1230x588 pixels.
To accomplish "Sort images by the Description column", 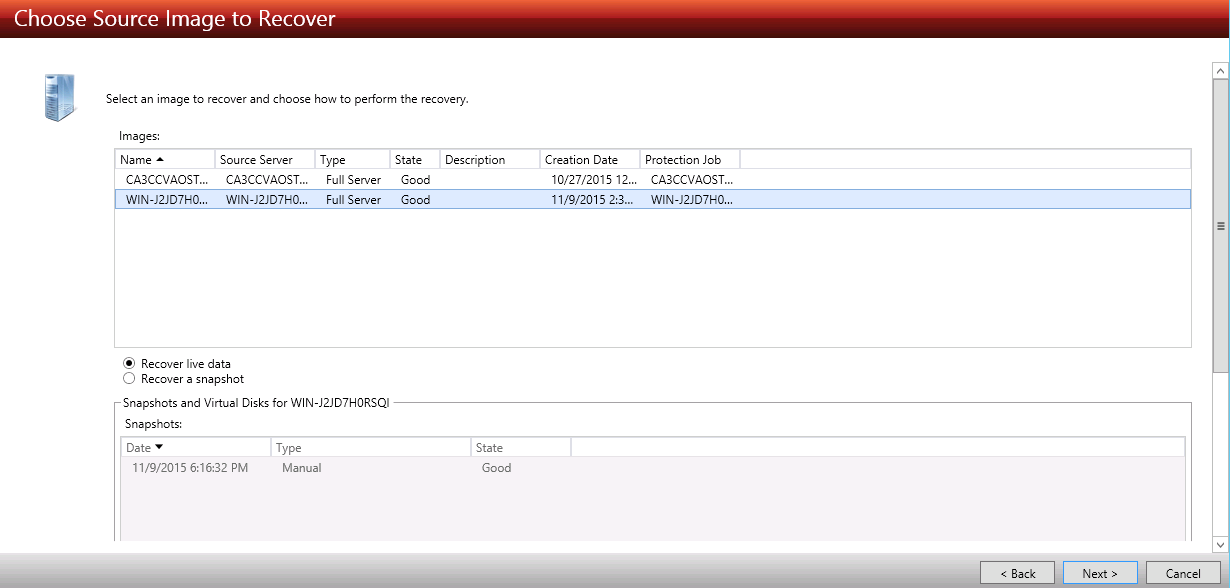I will pos(490,160).
